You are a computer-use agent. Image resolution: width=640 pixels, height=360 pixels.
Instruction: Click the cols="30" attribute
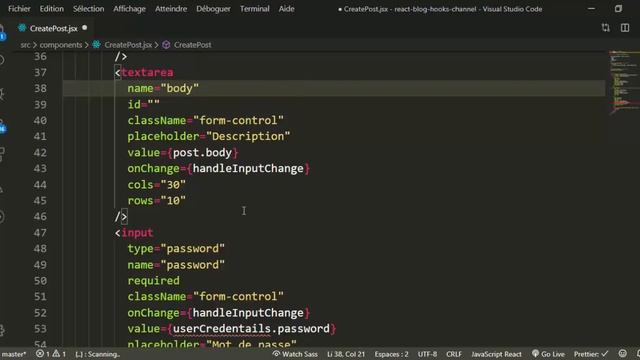[x=156, y=184]
